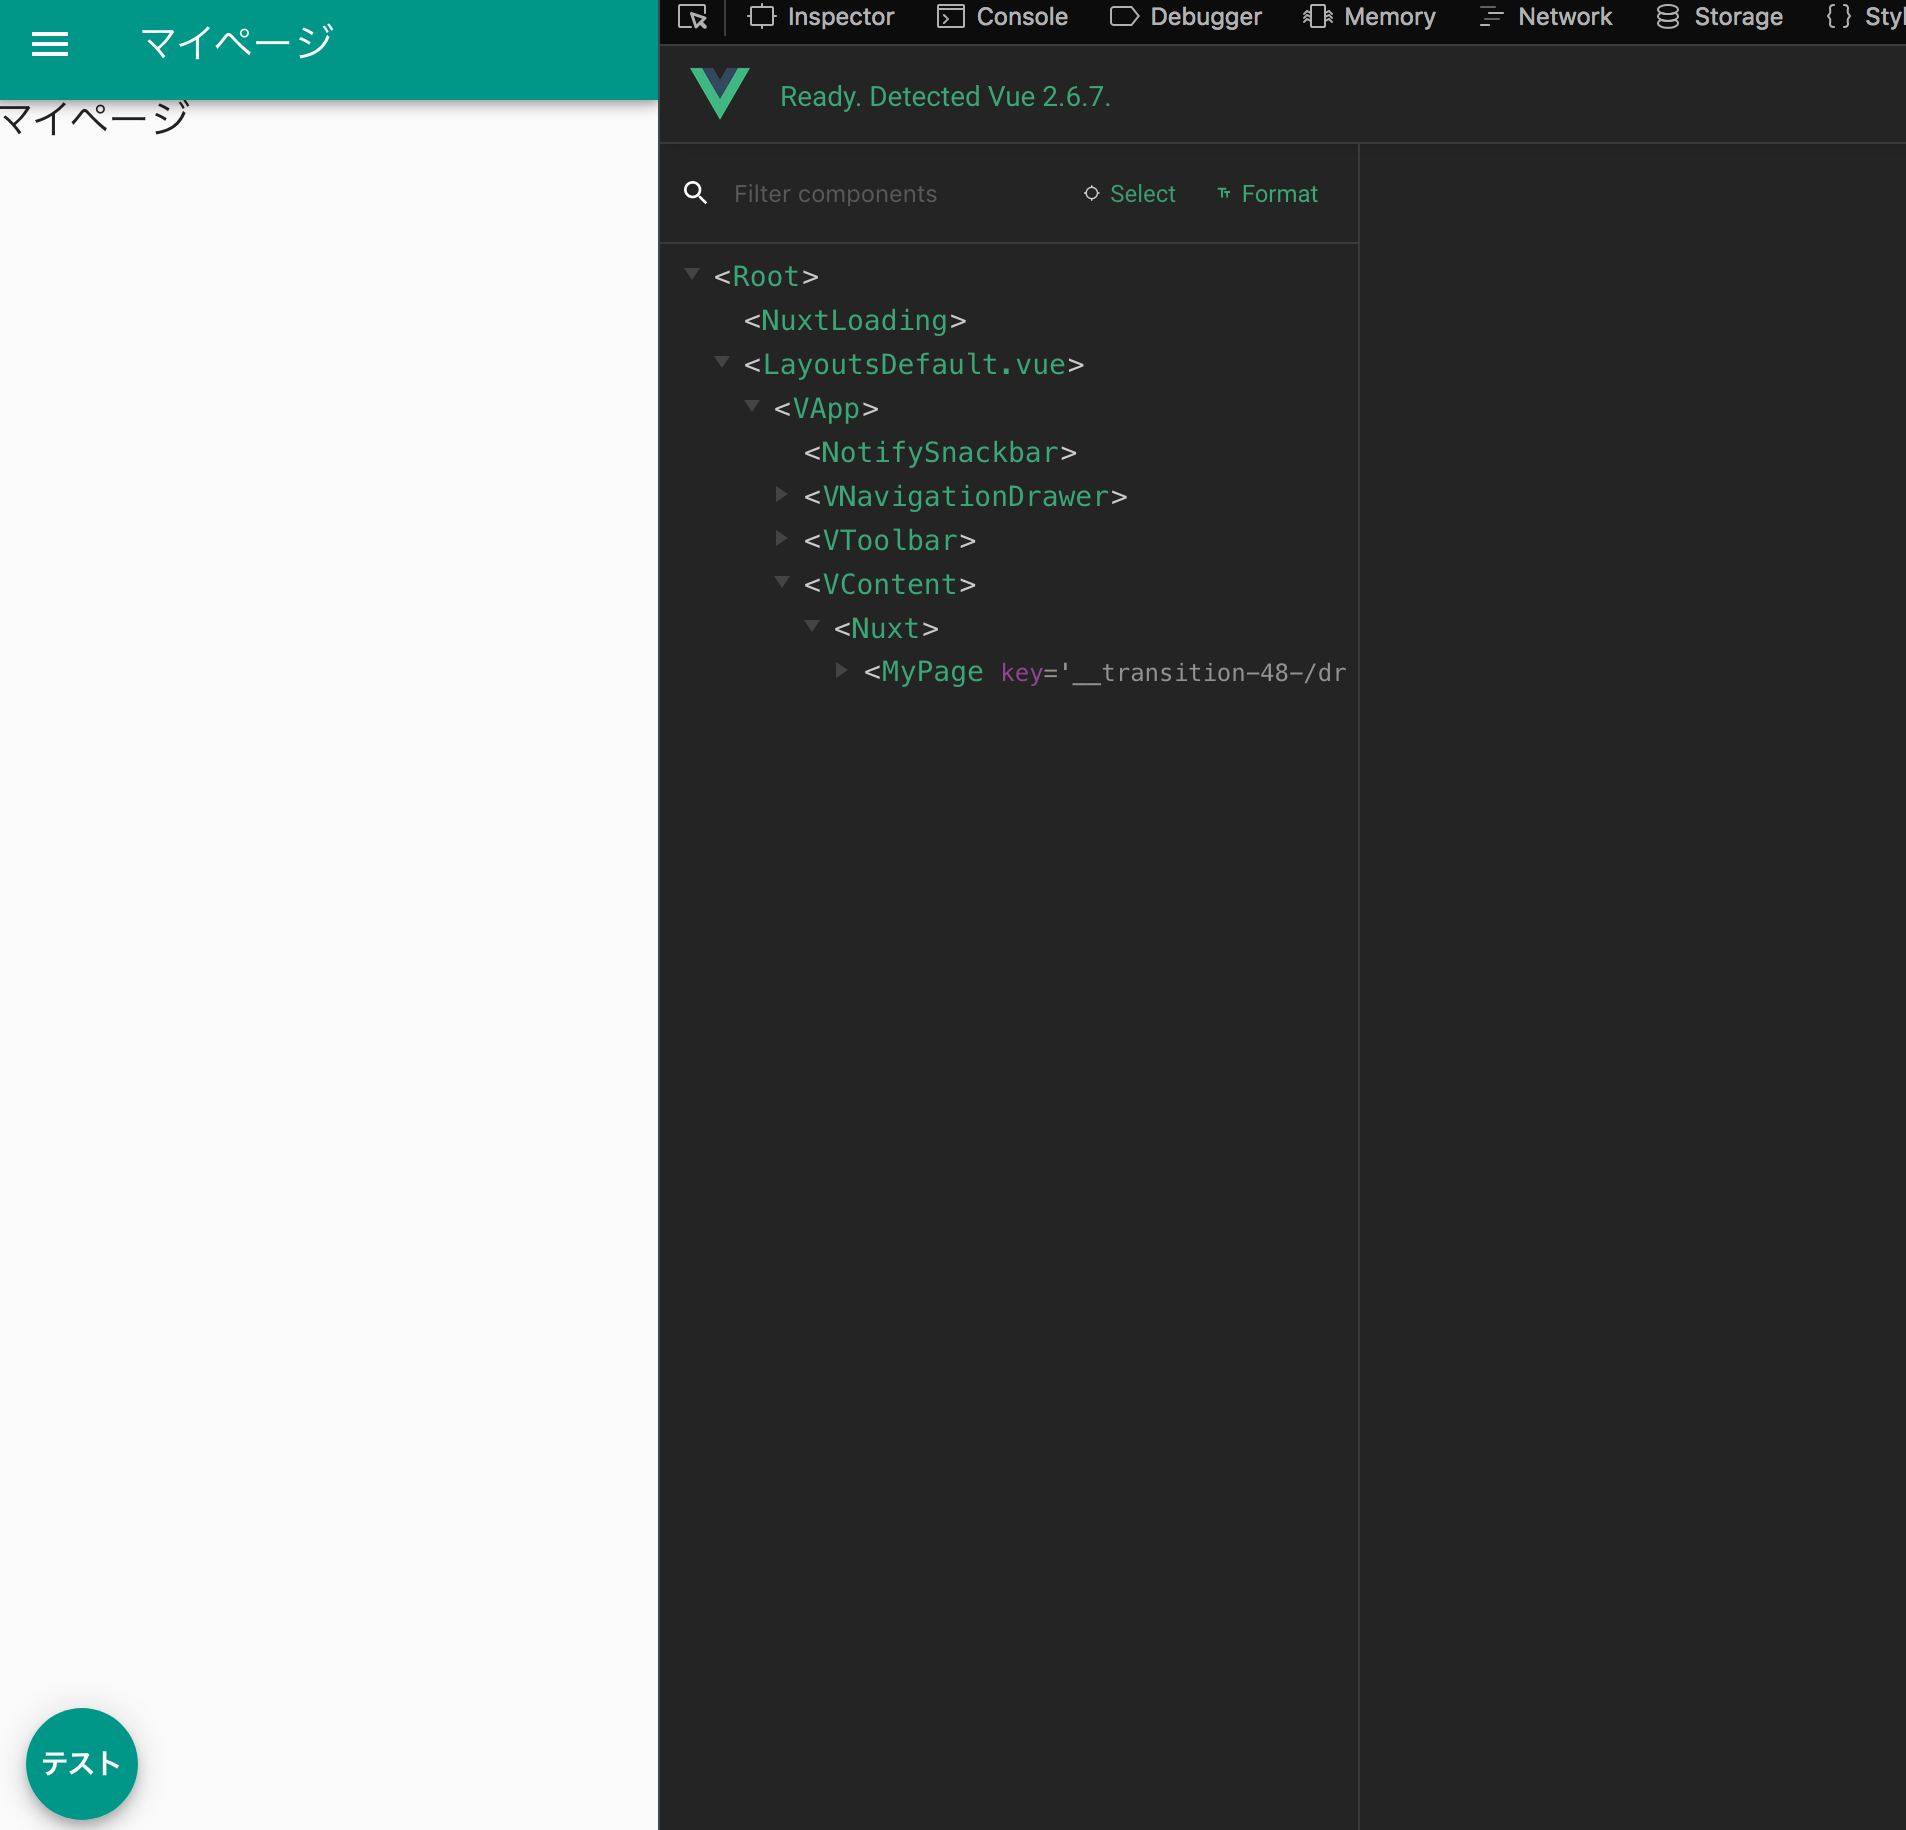Open the Inspector tab

(x=821, y=17)
